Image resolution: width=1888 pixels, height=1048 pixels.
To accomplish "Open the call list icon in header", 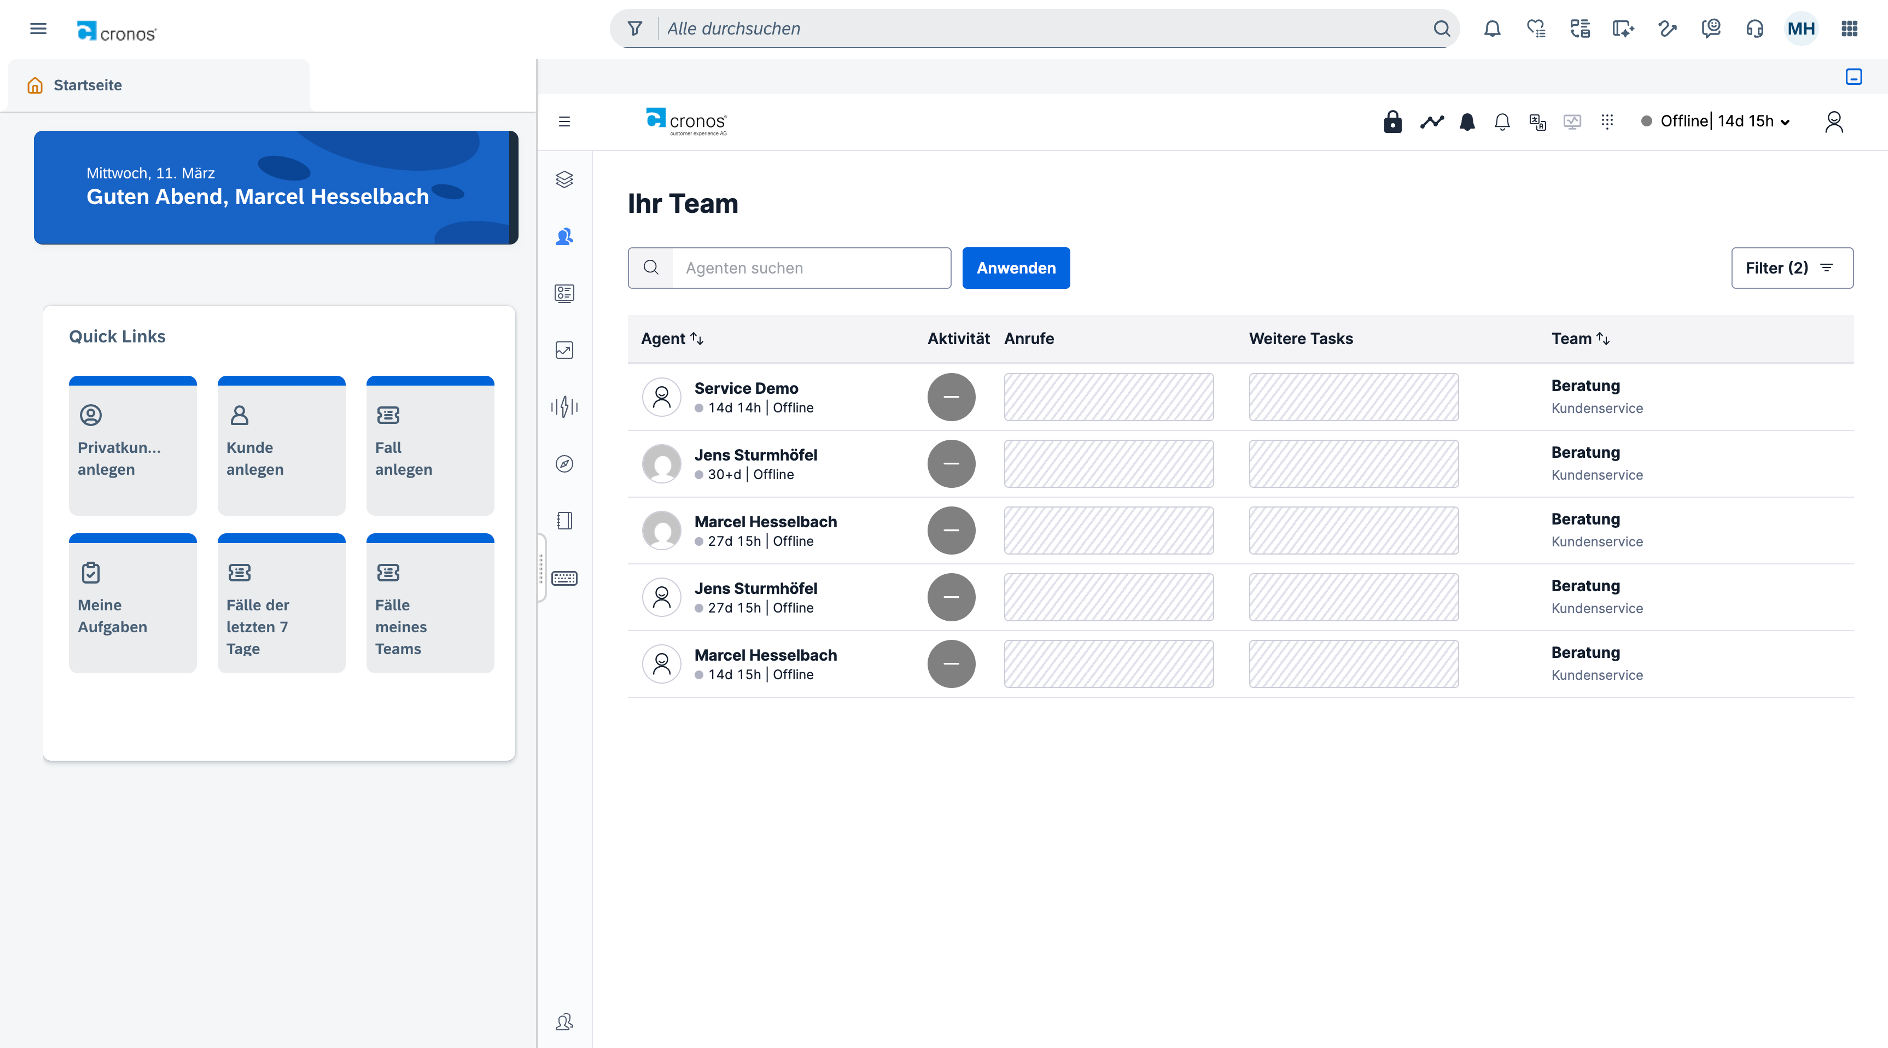I will pos(1580,29).
